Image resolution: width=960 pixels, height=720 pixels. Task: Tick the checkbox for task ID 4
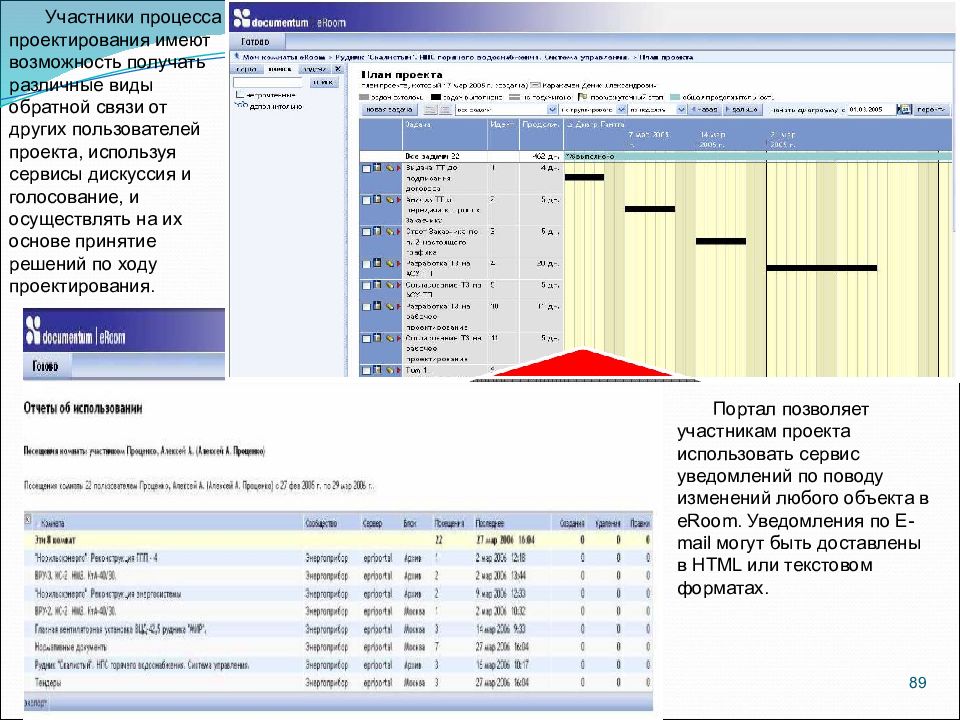click(x=366, y=264)
